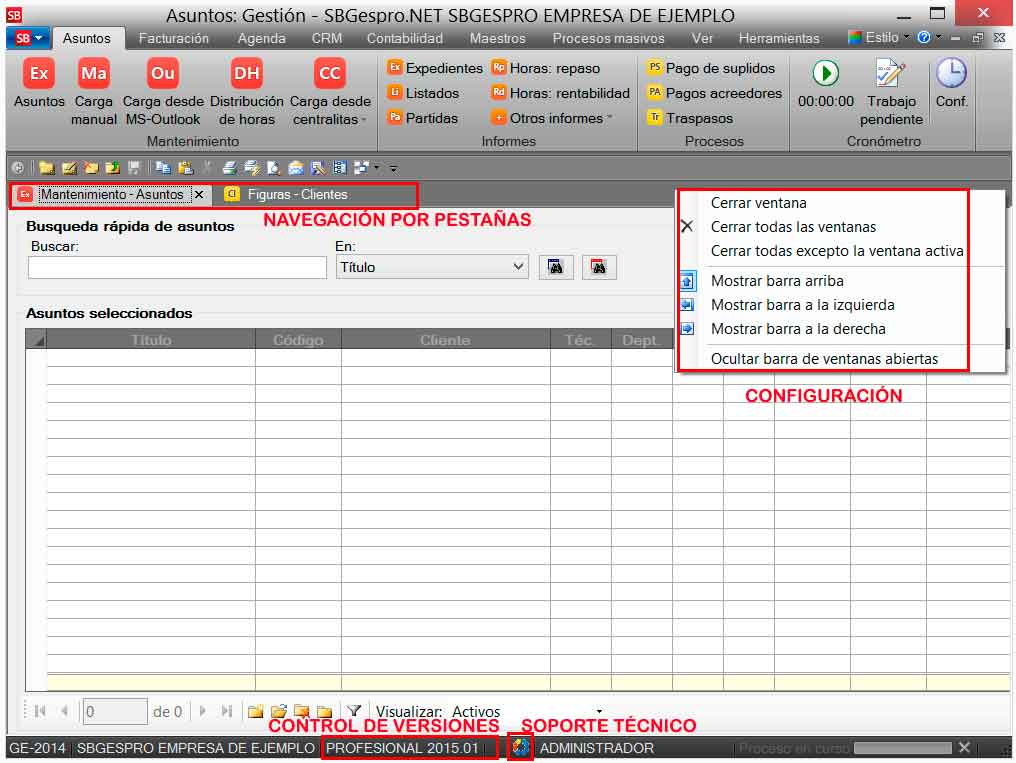1016x763 pixels.
Task: Open the Visualizar Activos dropdown
Action: click(600, 712)
